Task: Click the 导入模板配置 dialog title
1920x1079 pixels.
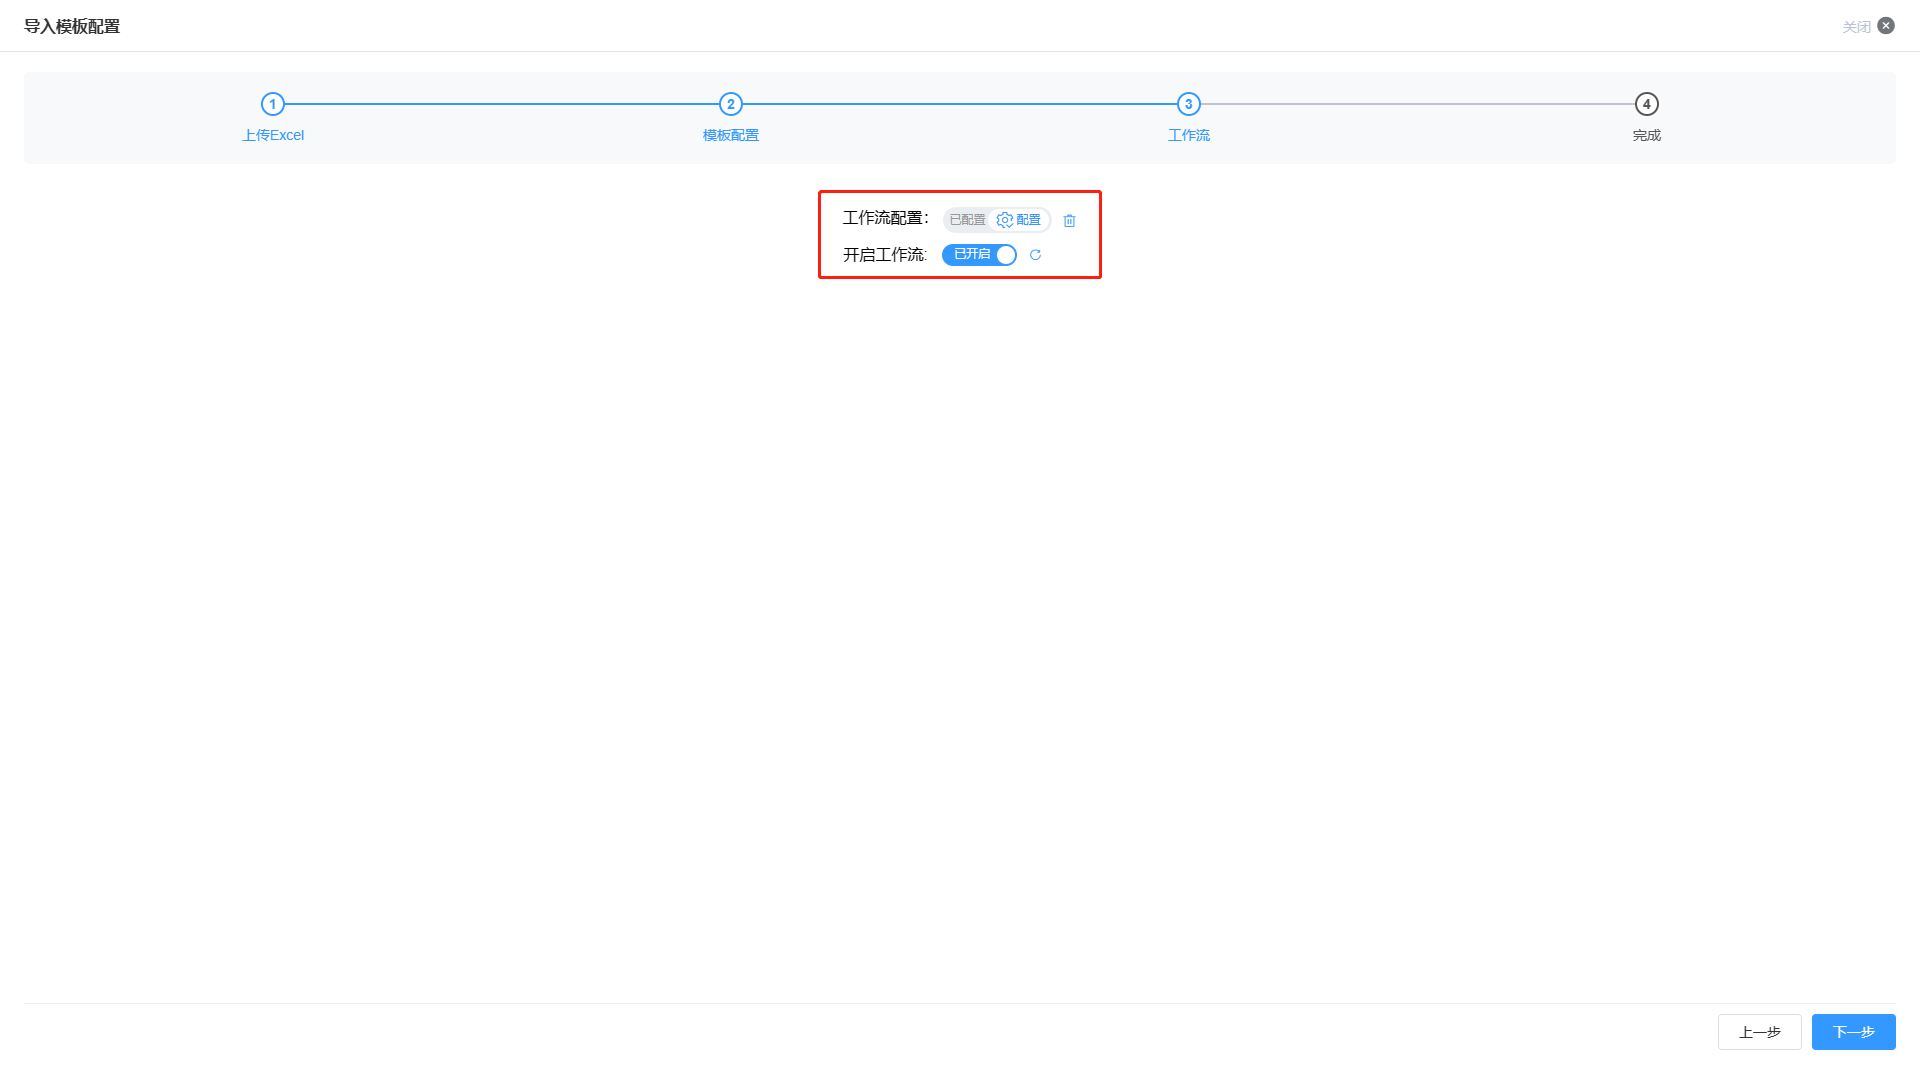Action: coord(72,26)
